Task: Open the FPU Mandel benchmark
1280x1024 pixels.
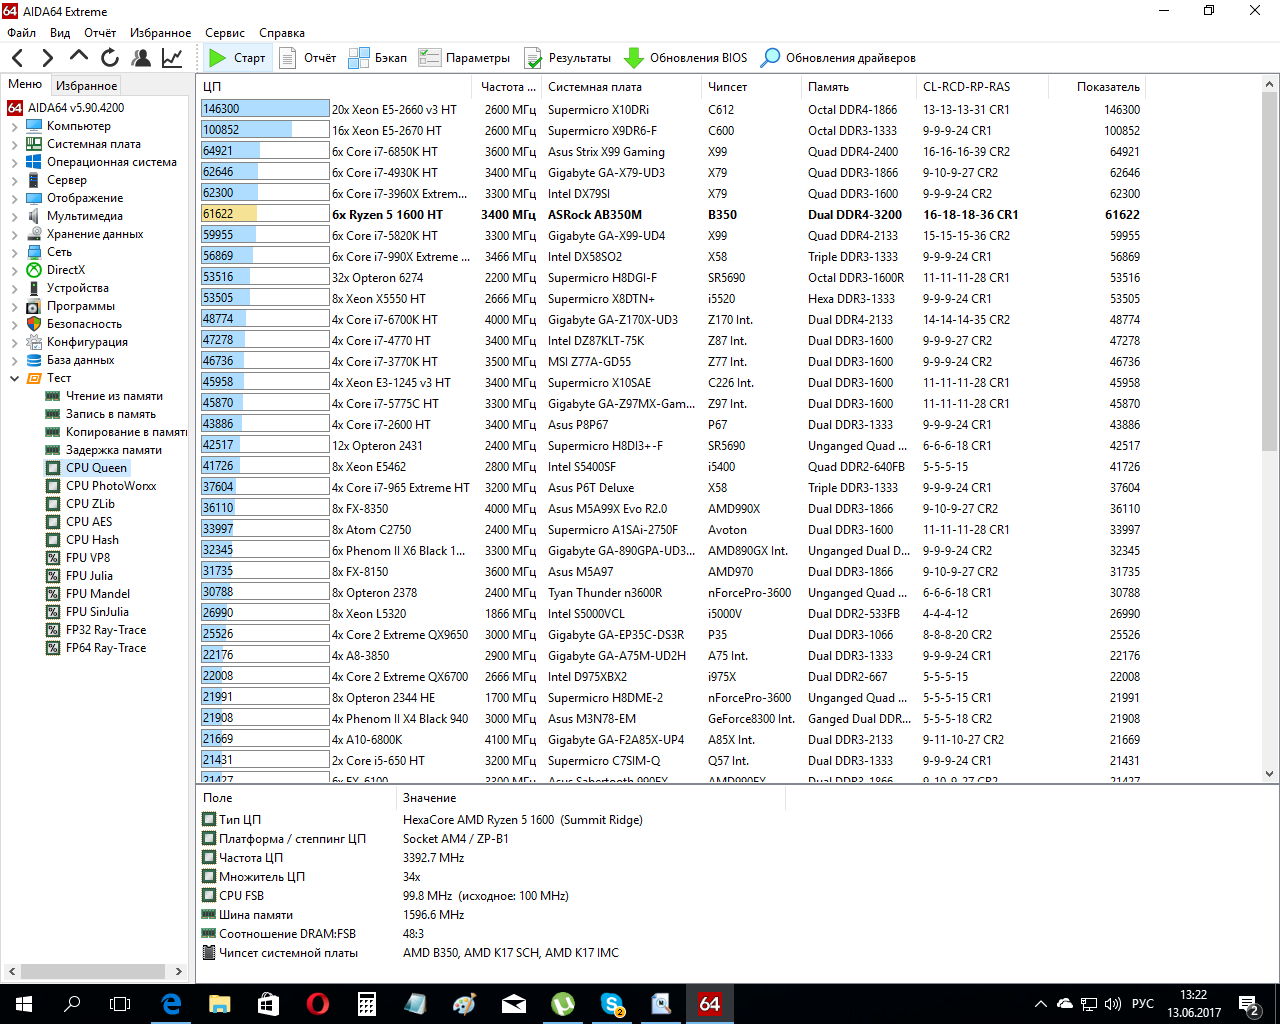Action: pyautogui.click(x=88, y=594)
